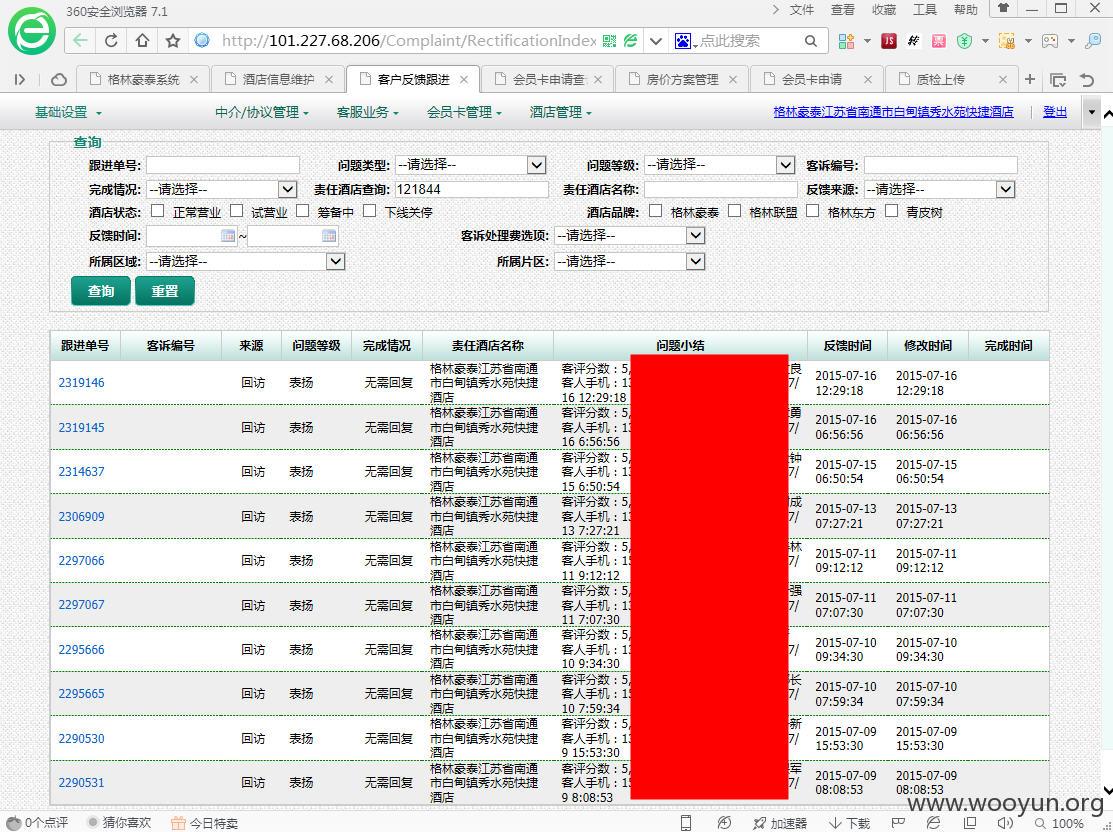Click the QR code icon in address bar

pyautogui.click(x=609, y=41)
